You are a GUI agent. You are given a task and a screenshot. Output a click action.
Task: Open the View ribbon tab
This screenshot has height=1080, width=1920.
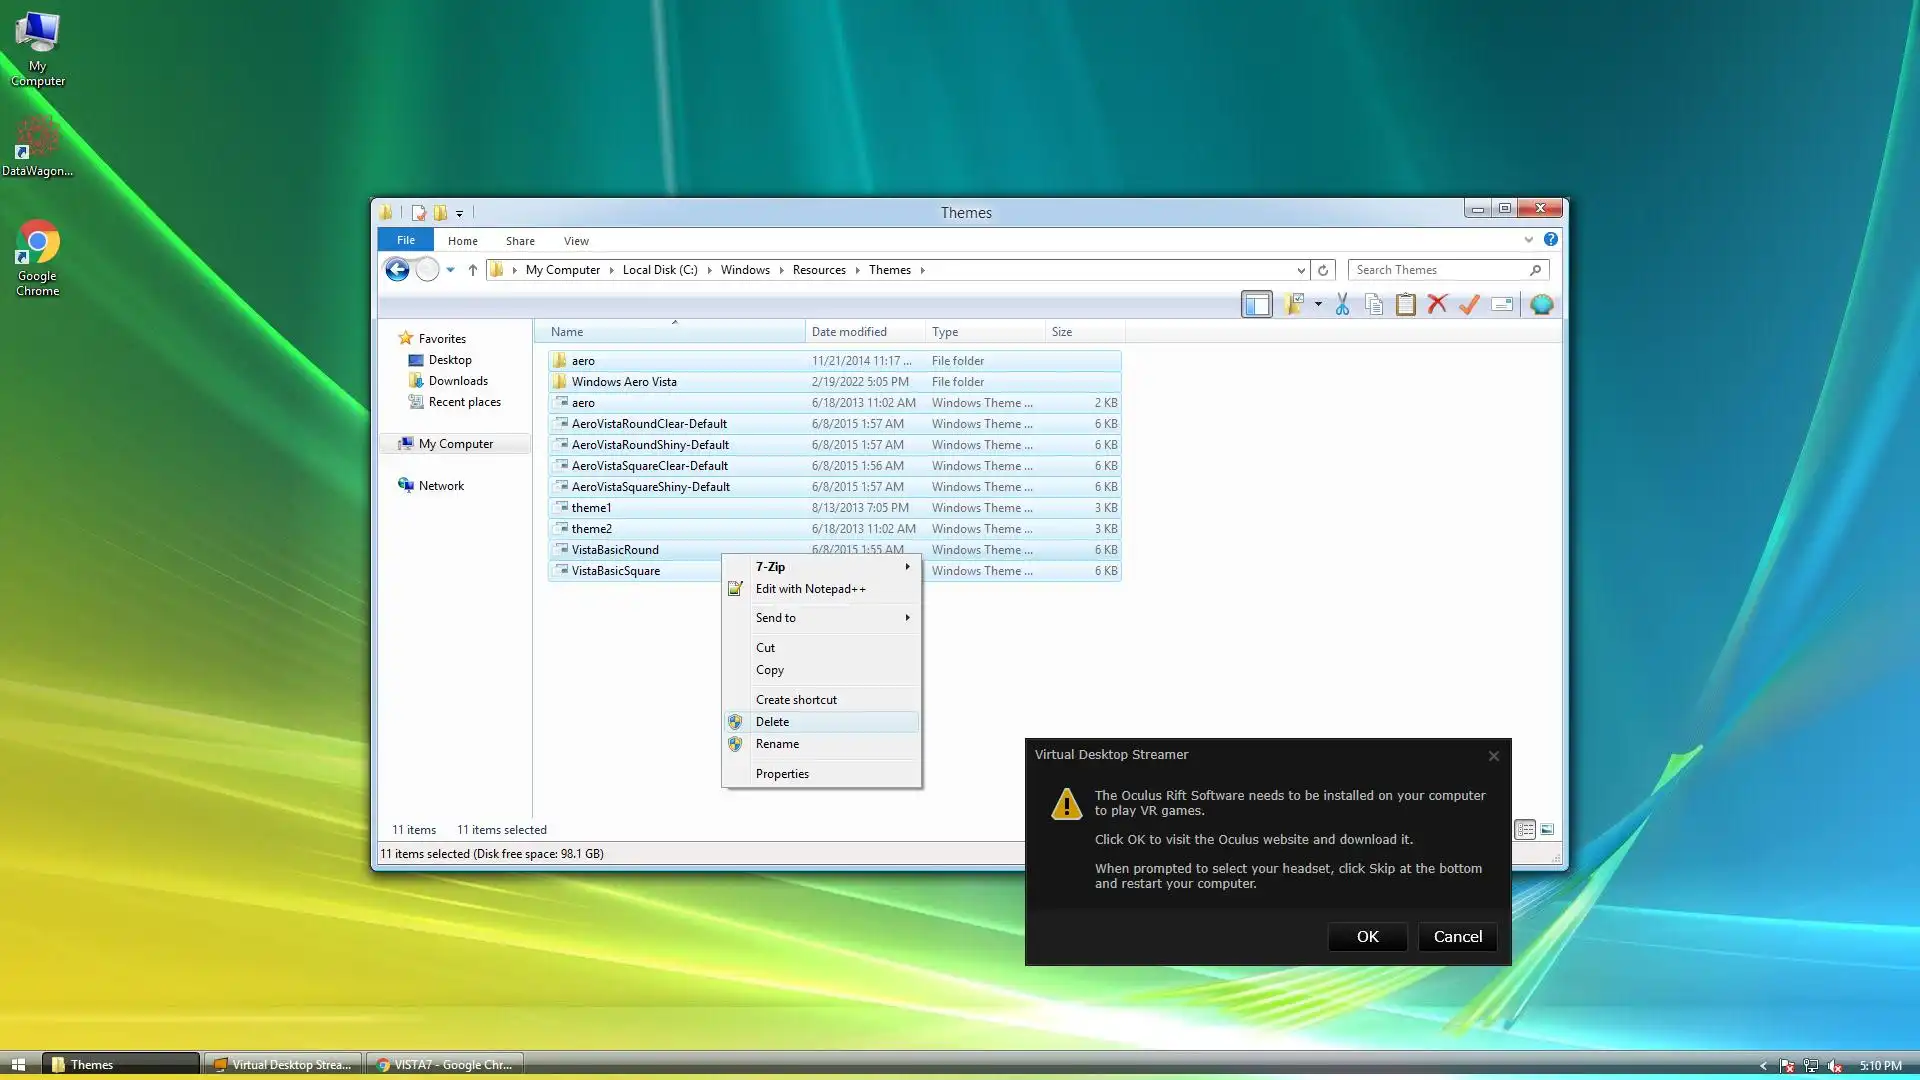576,241
